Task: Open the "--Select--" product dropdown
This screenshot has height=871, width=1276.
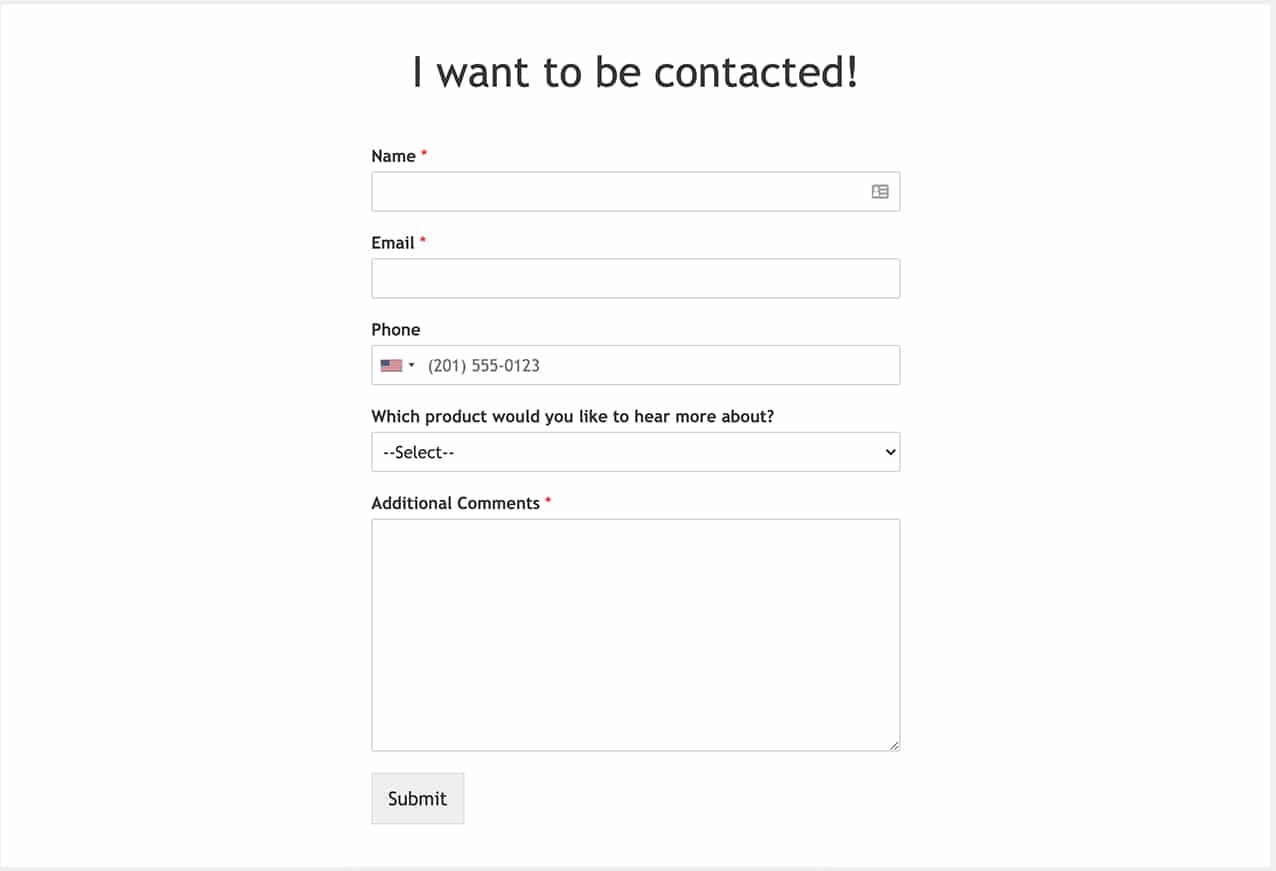Action: [636, 452]
